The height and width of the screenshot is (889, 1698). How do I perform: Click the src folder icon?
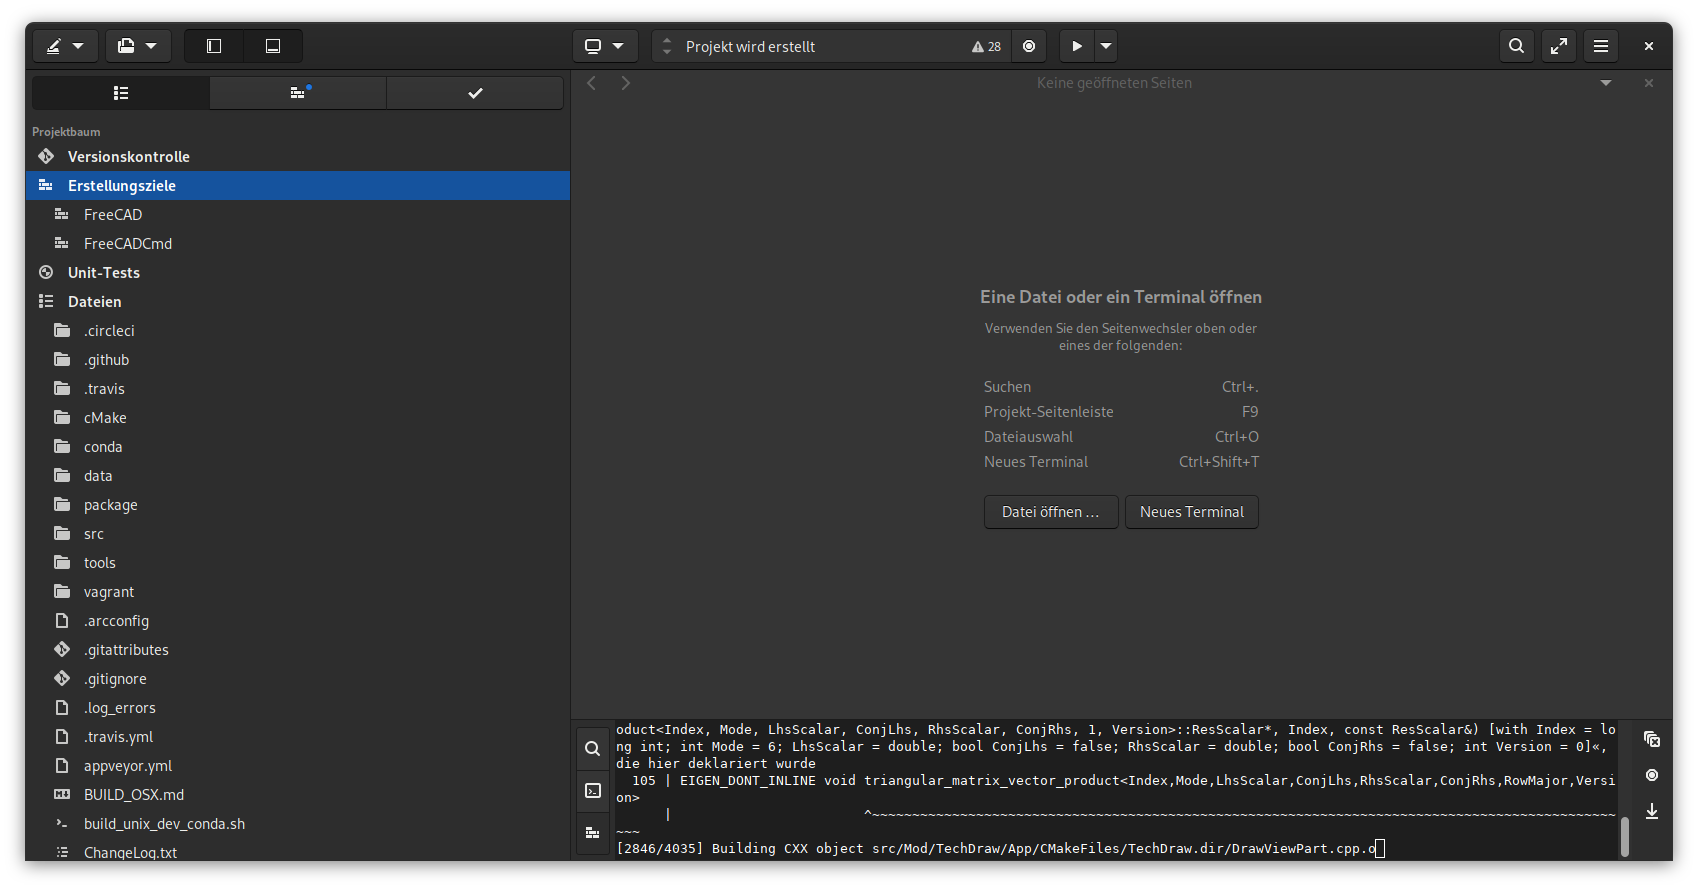tap(62, 534)
